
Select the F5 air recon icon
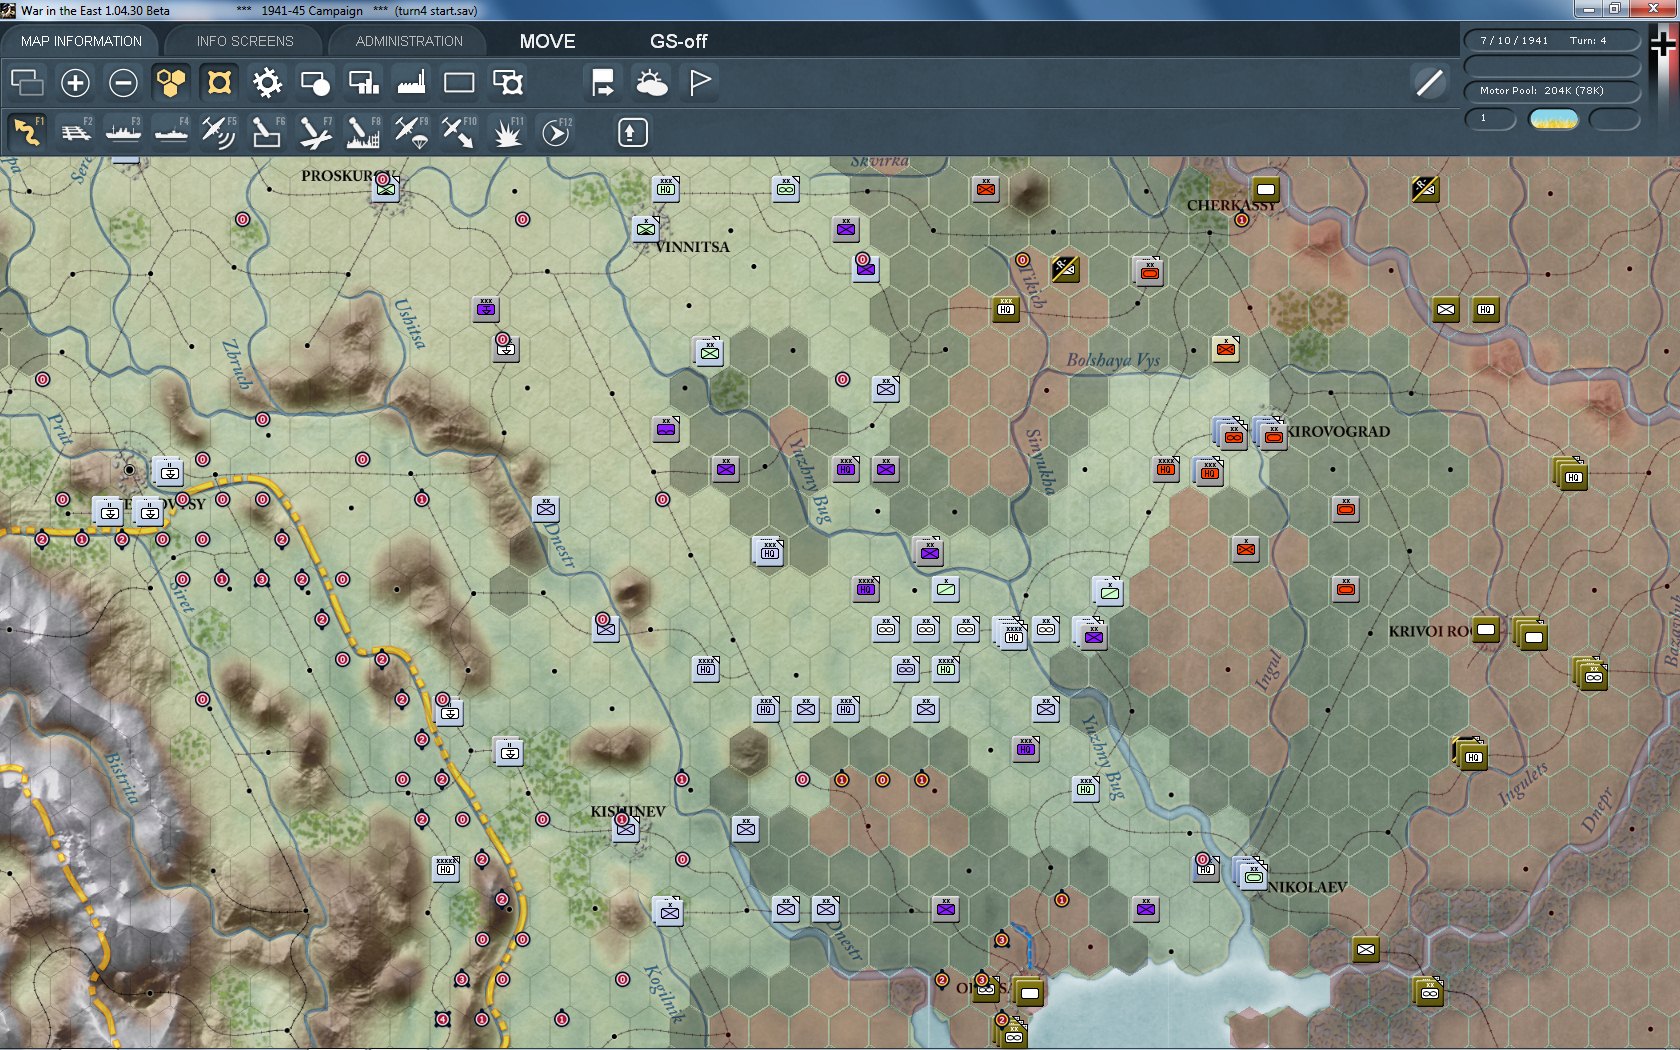click(x=219, y=132)
